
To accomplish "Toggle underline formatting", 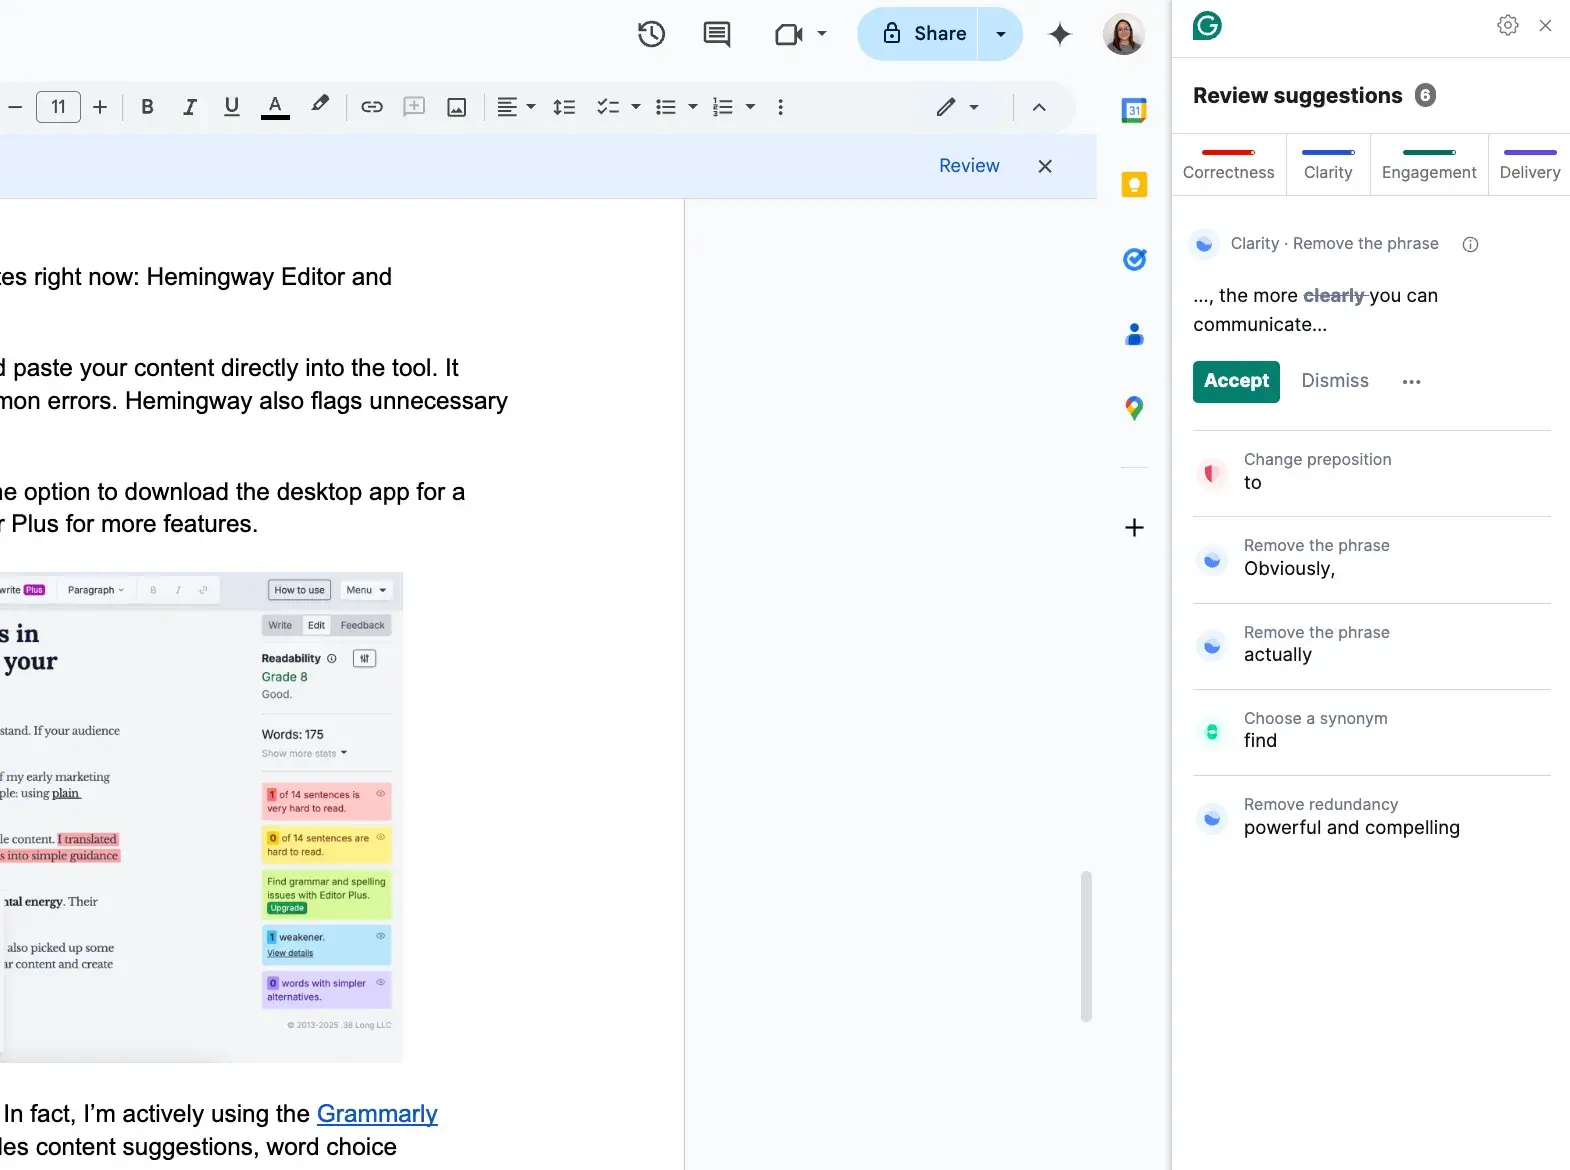I will 231,107.
